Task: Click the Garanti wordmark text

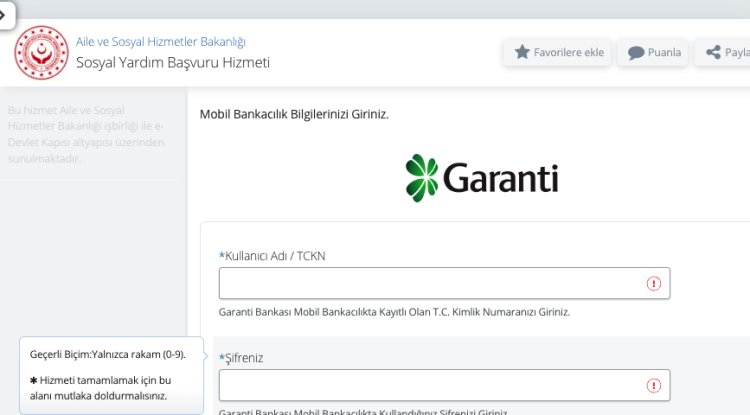Action: 500,179
